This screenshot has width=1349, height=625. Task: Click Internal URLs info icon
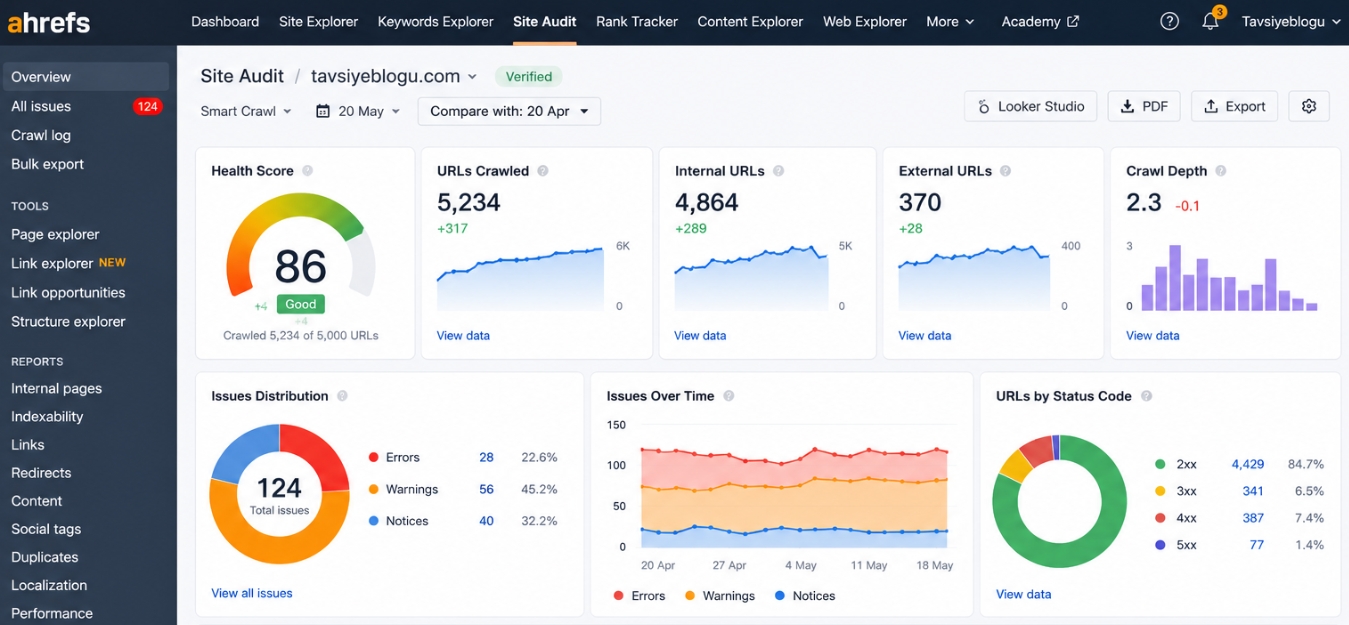778,171
